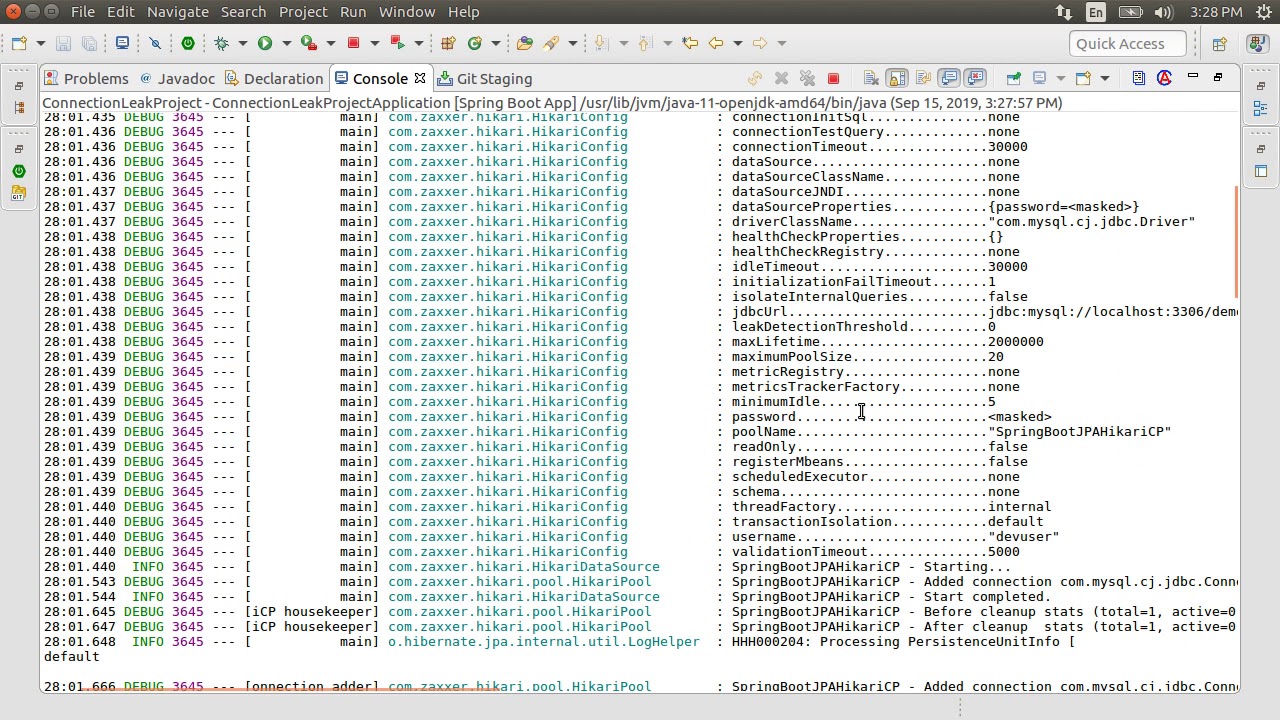Toggle Show Console on Standard Out change
The height and width of the screenshot is (720, 1280).
tap(949, 78)
